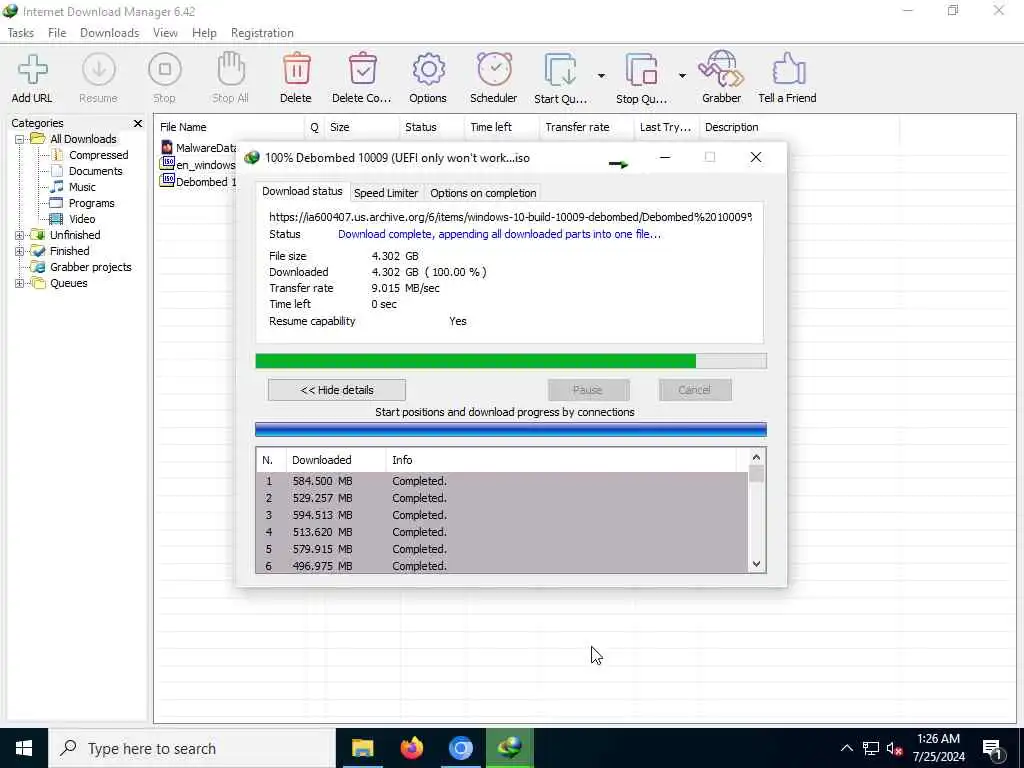Select connection row 594.513 MB
The height and width of the screenshot is (768, 1024).
[x=502, y=515]
